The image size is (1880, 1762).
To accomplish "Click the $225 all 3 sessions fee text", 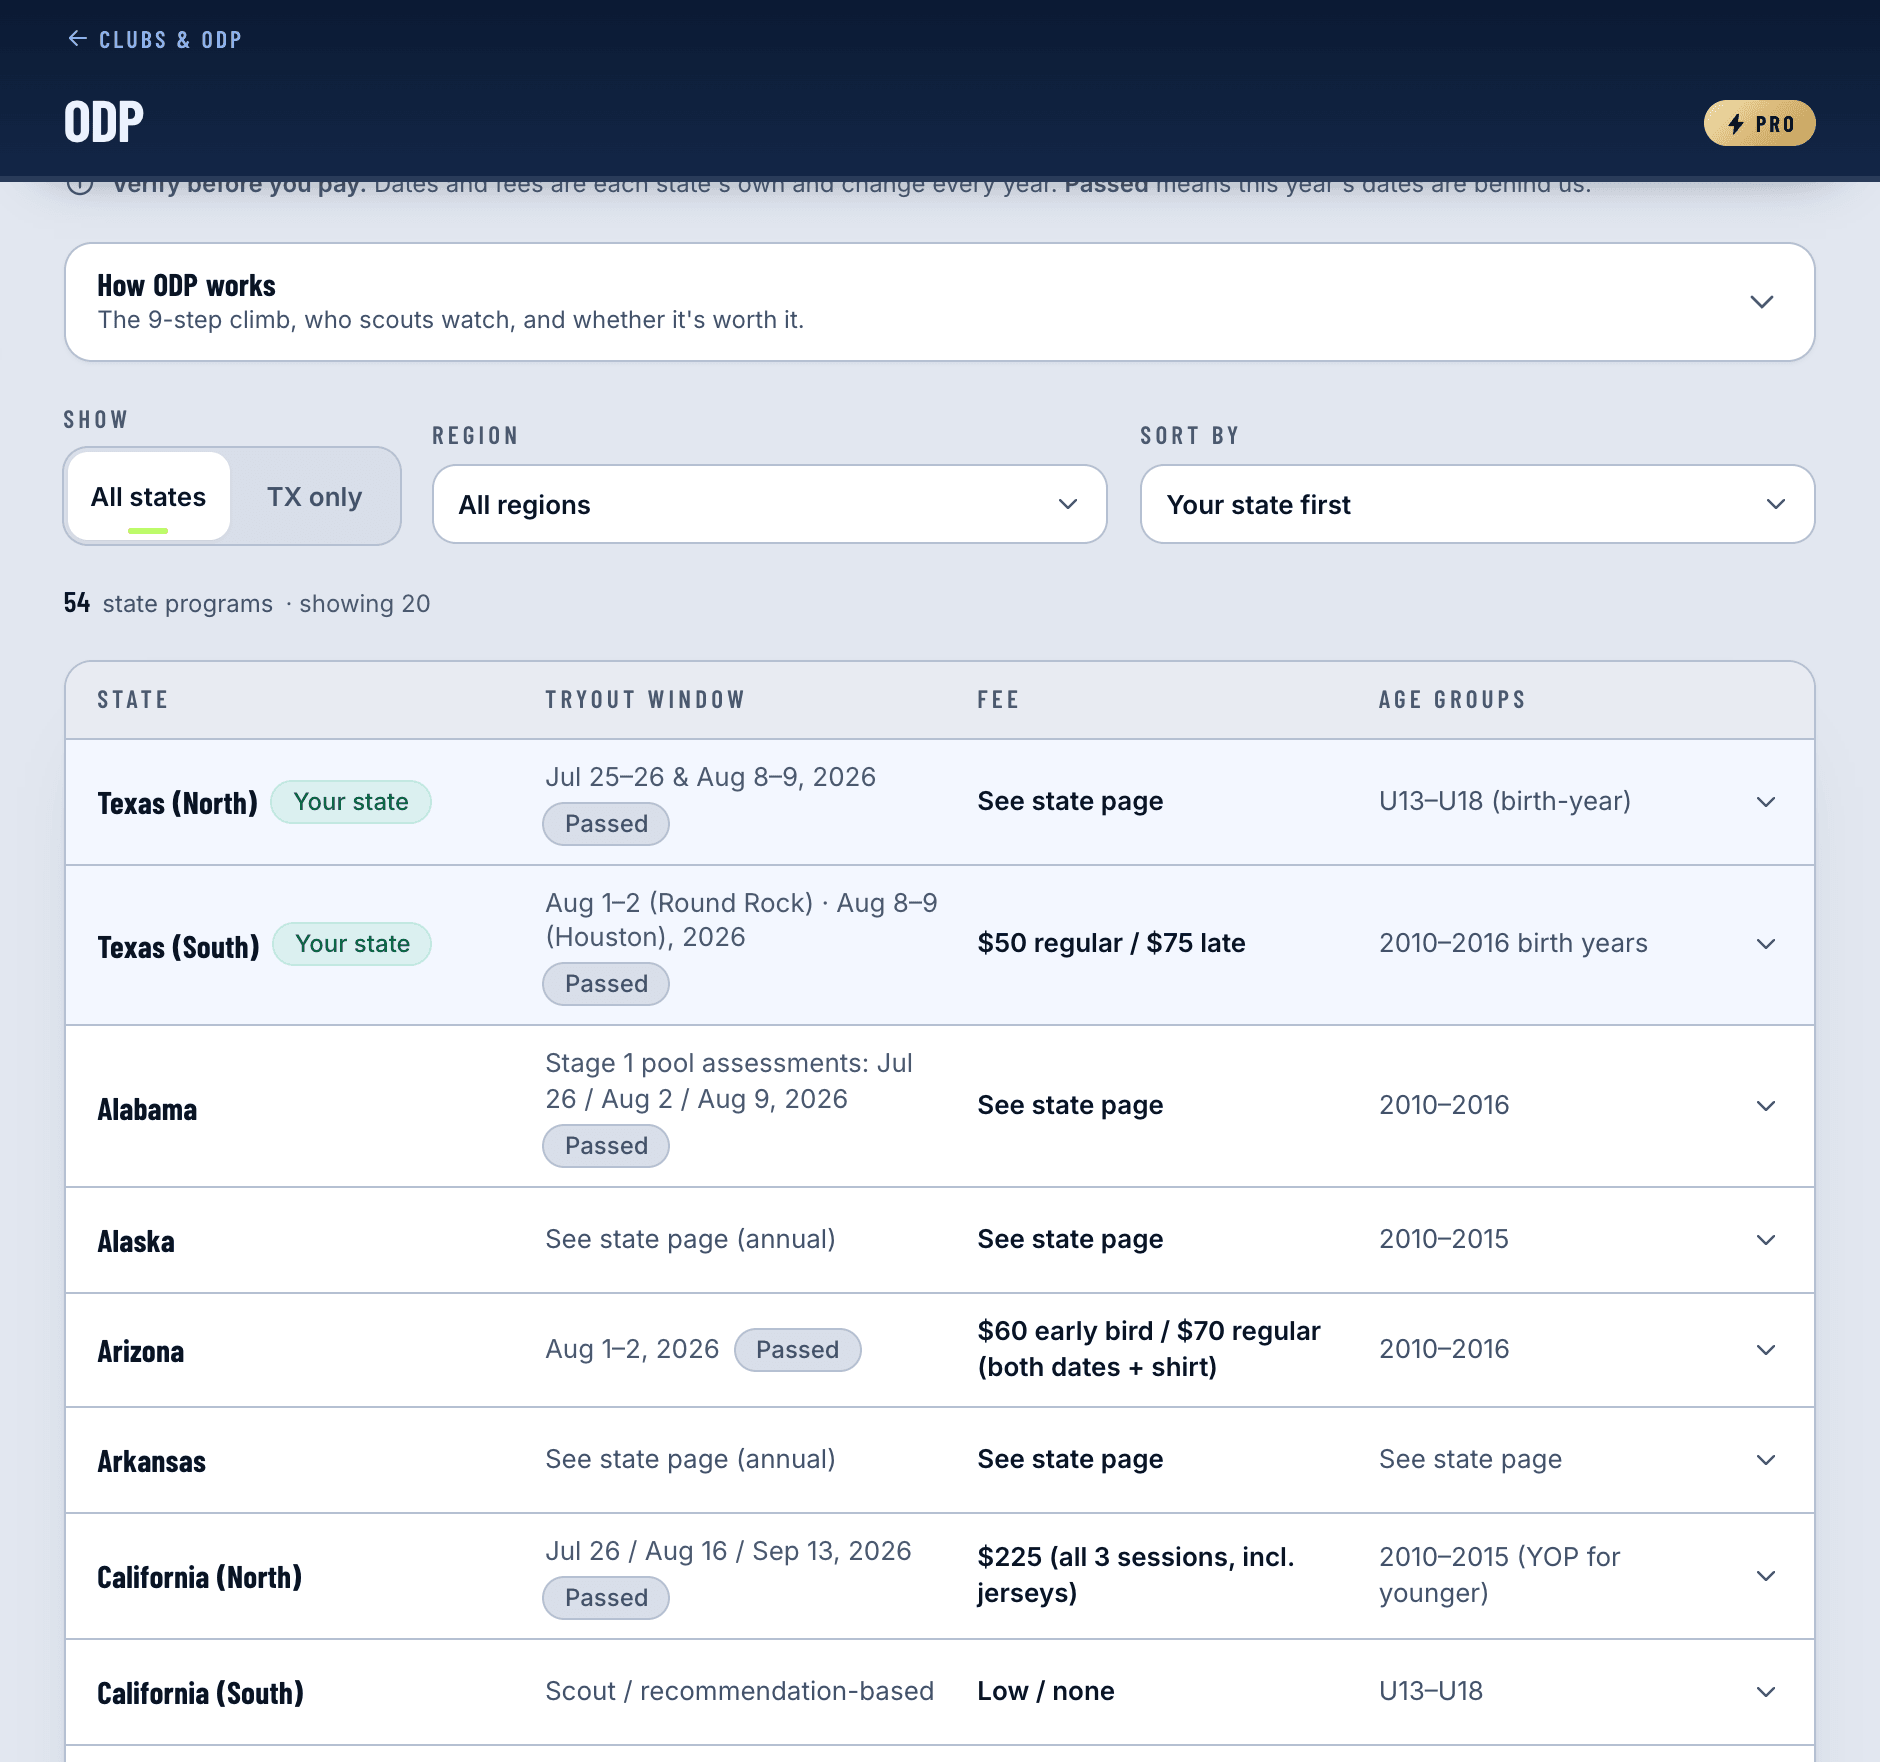I will coord(1136,1575).
